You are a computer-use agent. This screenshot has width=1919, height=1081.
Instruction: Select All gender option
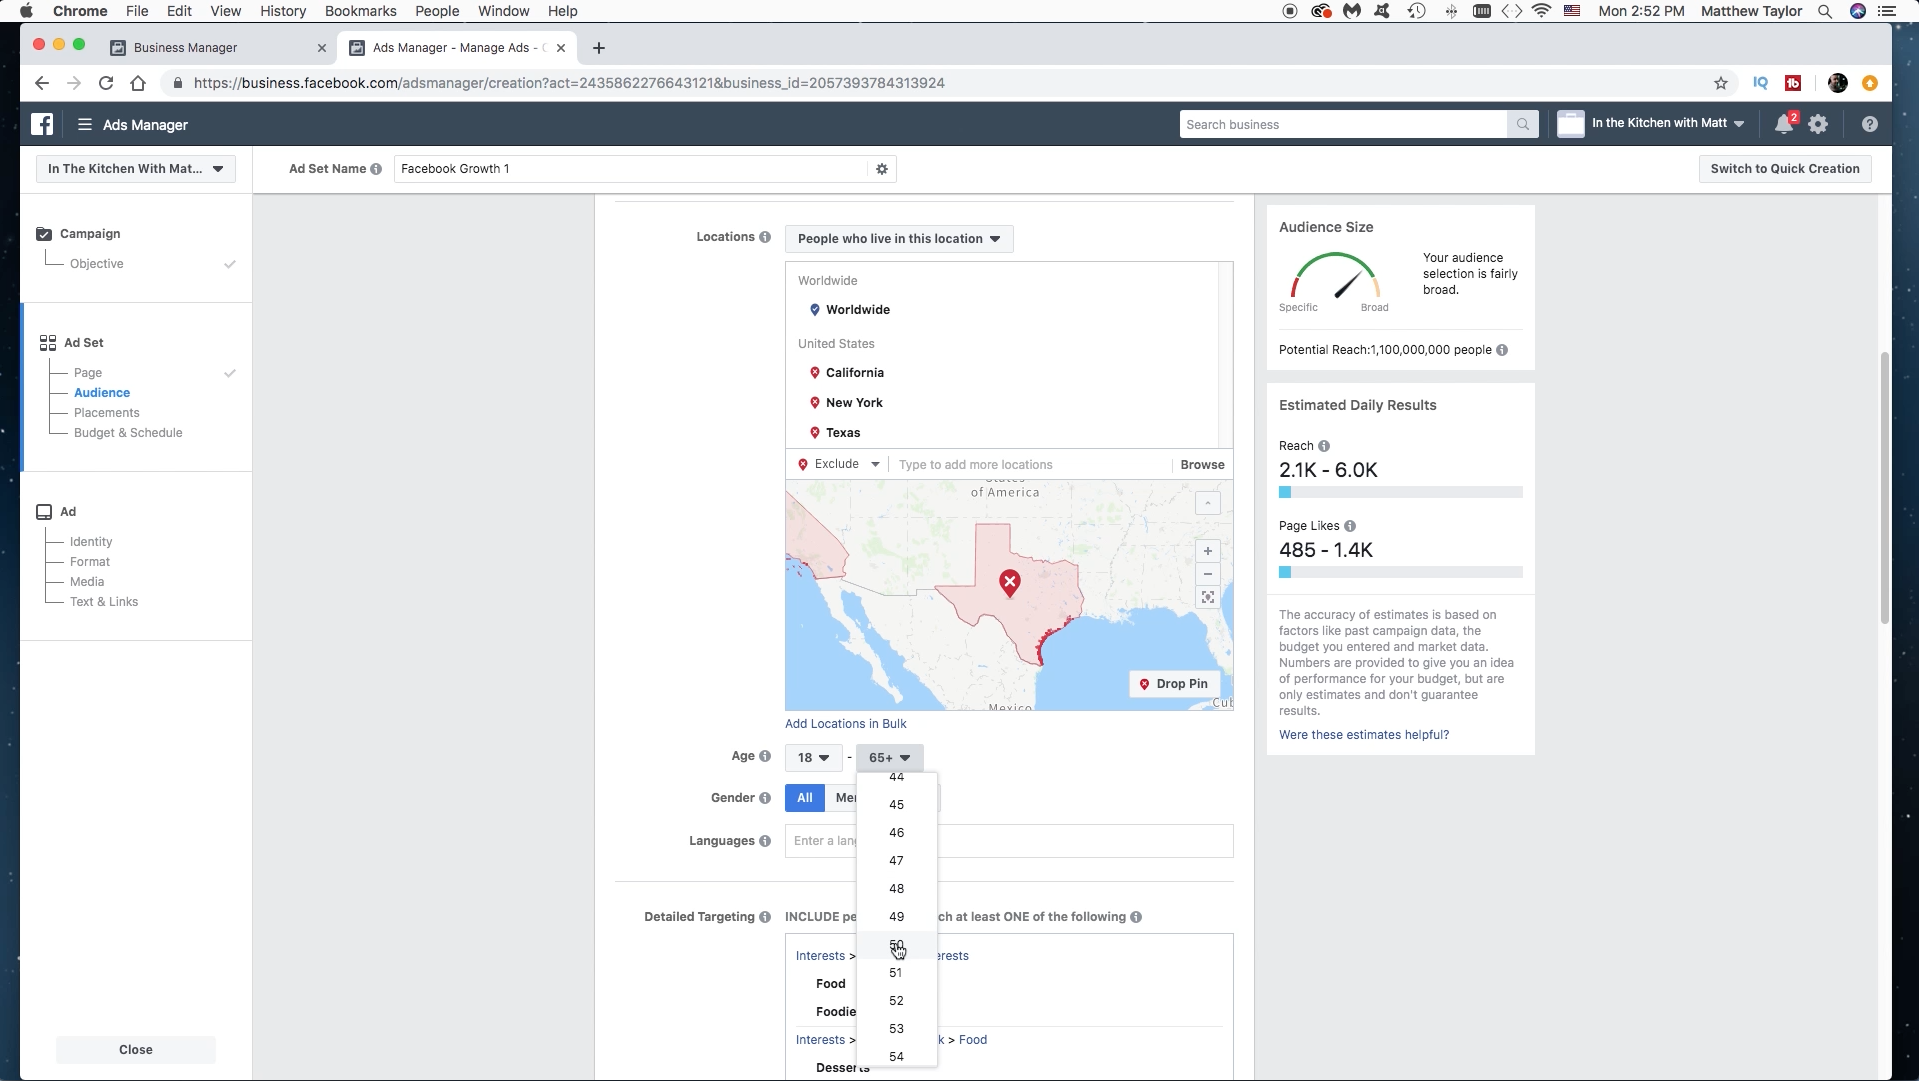tap(805, 798)
